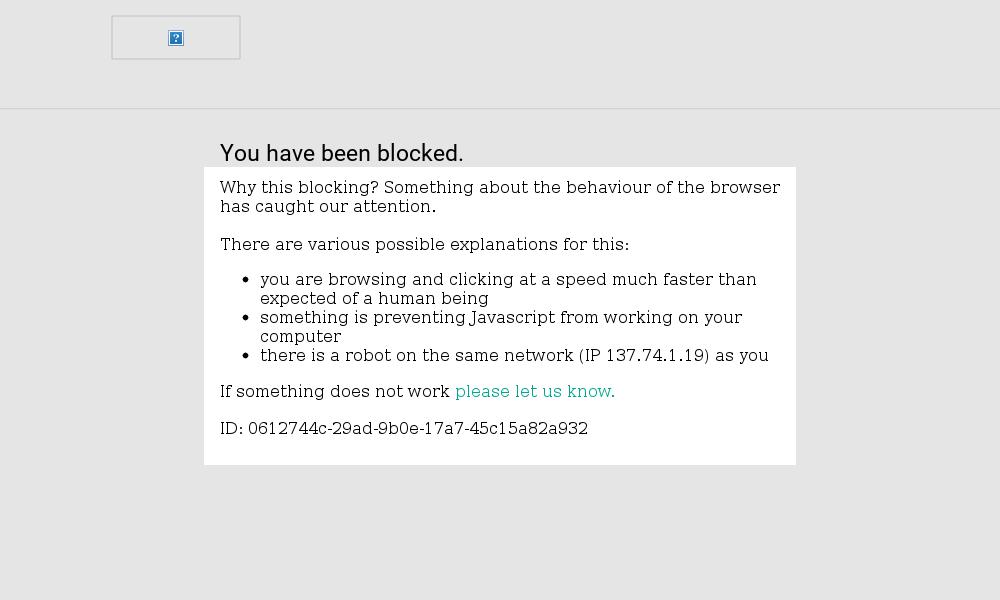Click the bullet dot beside 'there is a robot'
The image size is (1000, 600).
click(x=246, y=356)
